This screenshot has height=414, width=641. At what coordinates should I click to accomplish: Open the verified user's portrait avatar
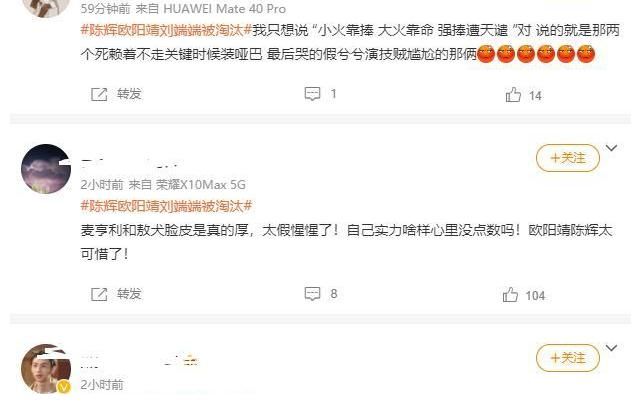click(x=46, y=369)
